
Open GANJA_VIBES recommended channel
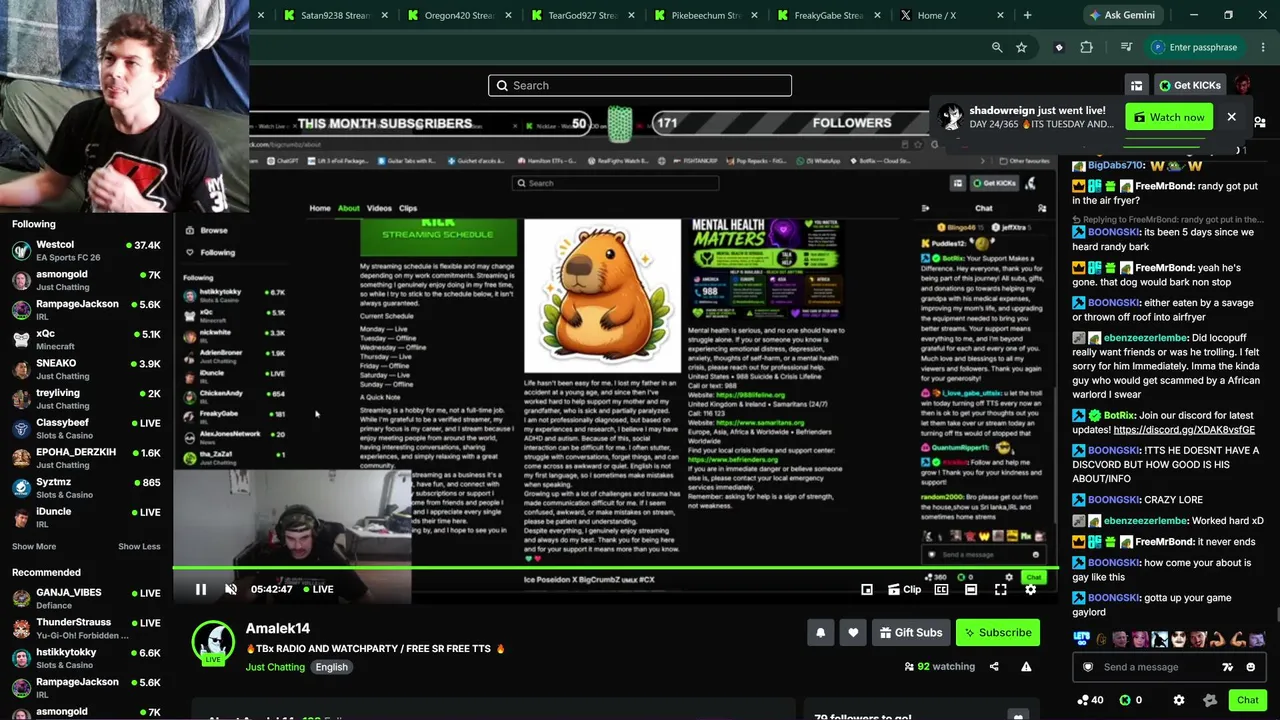[86, 598]
